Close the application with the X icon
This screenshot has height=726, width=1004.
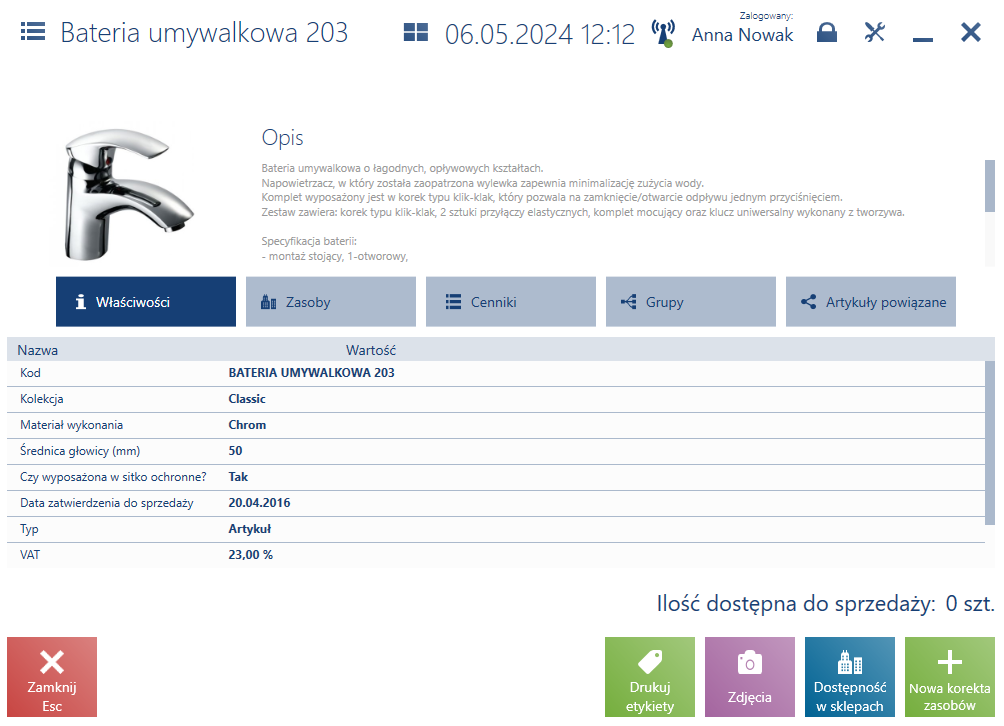pos(971,32)
